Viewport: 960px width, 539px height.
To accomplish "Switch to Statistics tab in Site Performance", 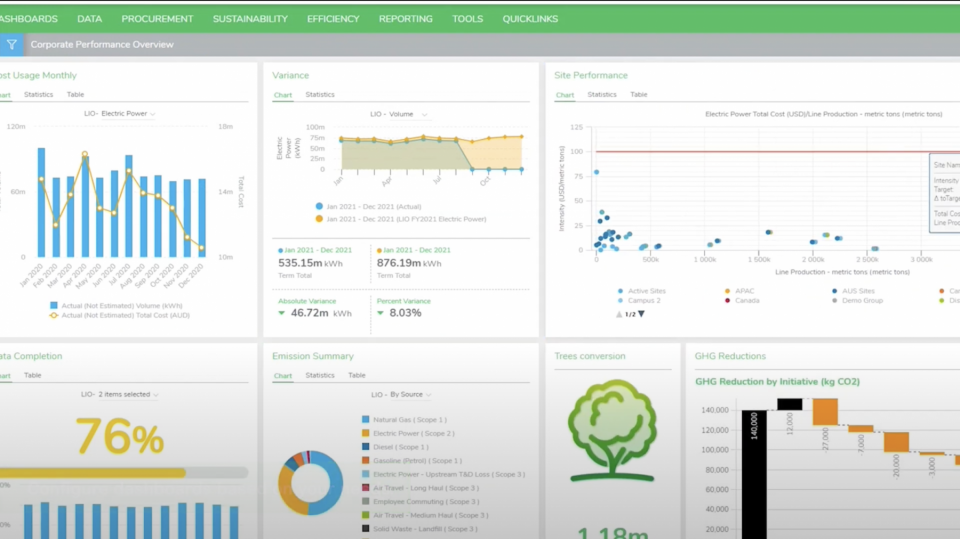I will click(x=601, y=95).
